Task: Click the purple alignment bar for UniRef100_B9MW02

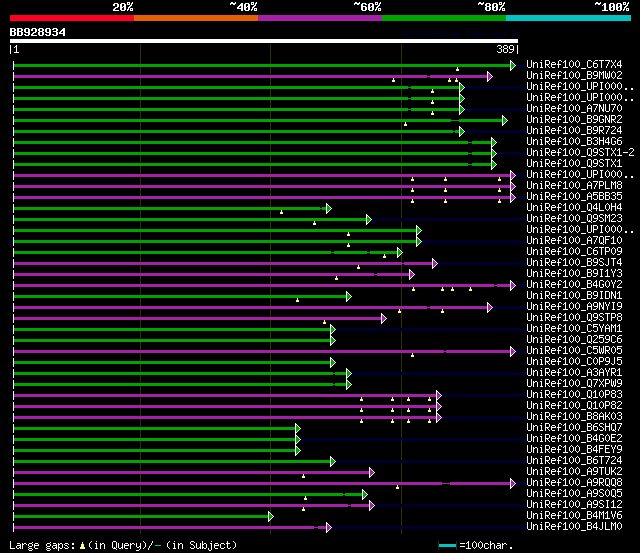Action: coord(250,76)
